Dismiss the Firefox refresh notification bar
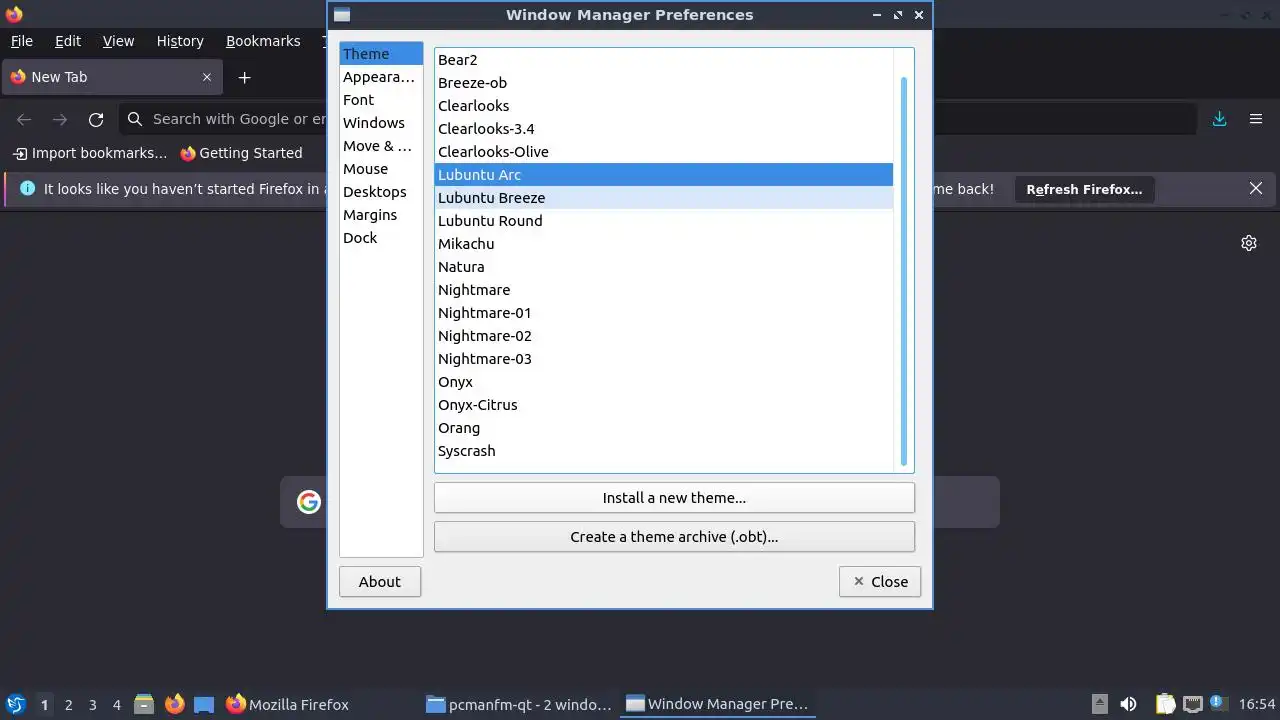Screen dimensions: 1280x720 pyautogui.click(x=1256, y=189)
